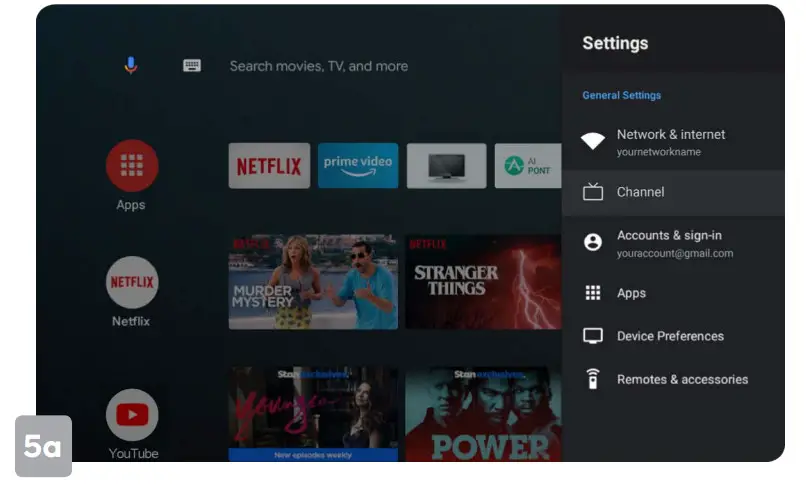Click the YouTube label in sidebar
The height and width of the screenshot is (489, 806).
133,454
